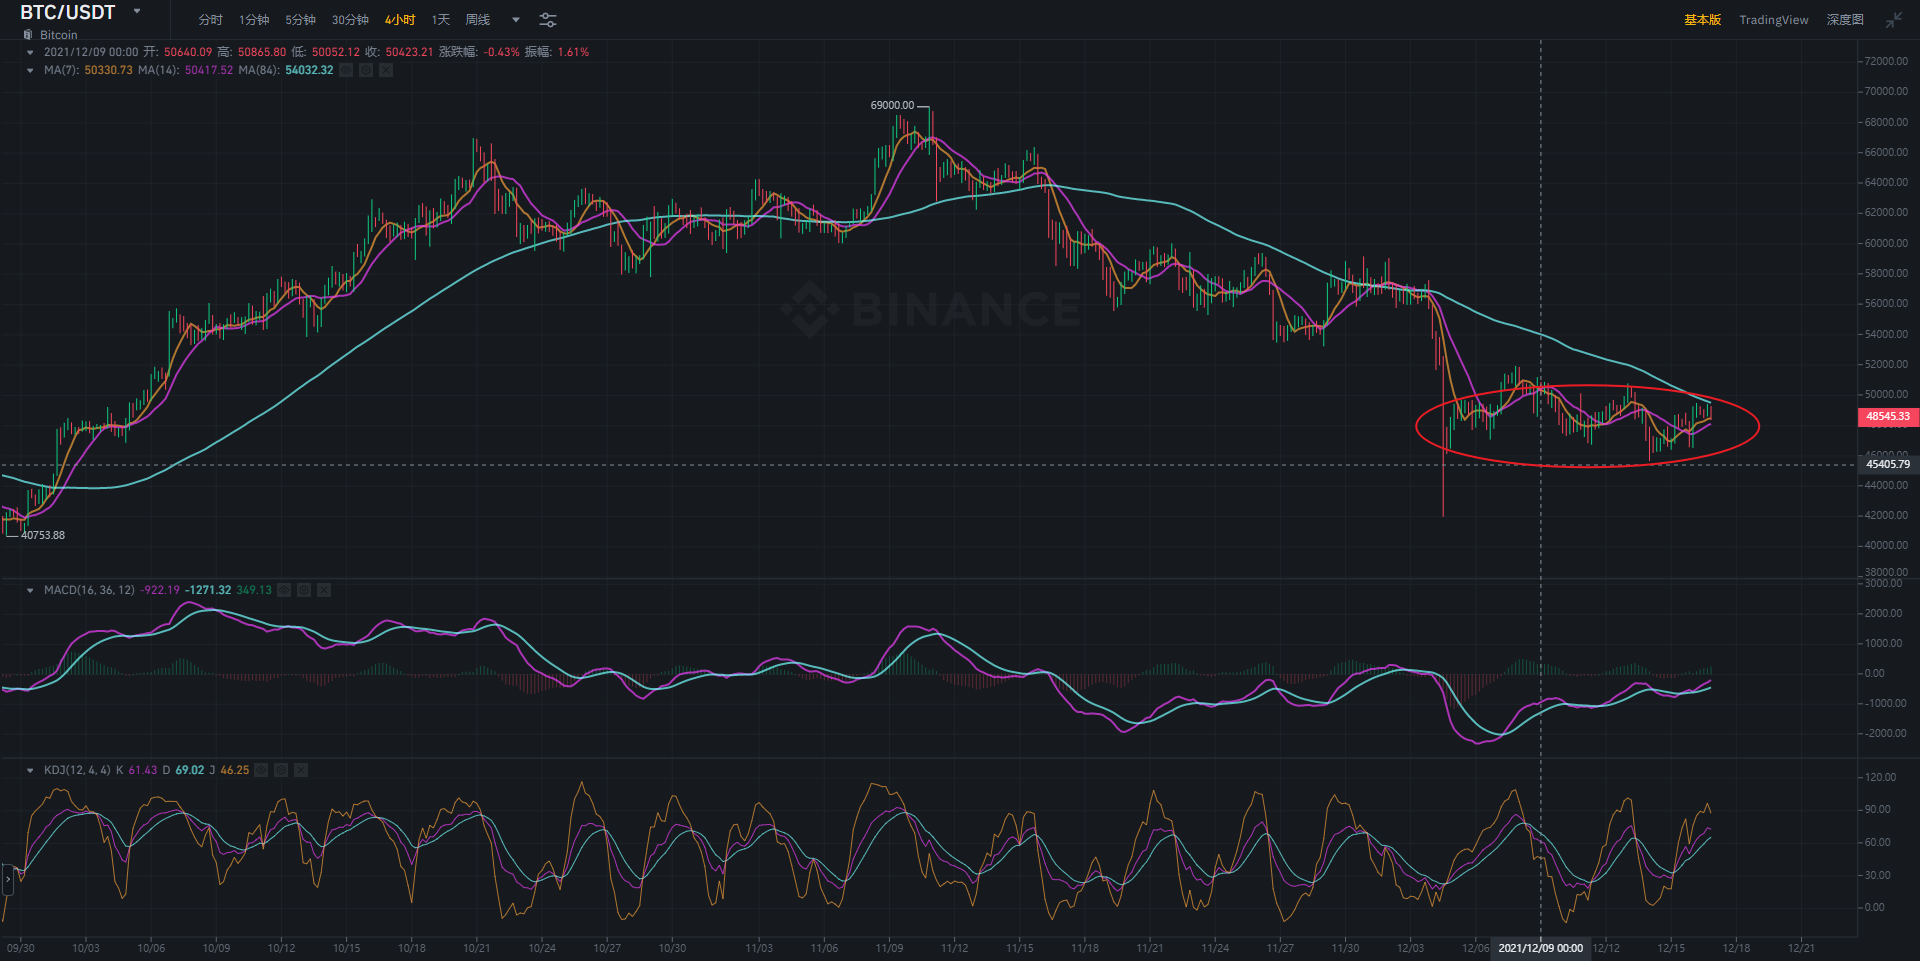The width and height of the screenshot is (1920, 961).
Task: Open the chart indicator settings sliders icon
Action: (548, 20)
